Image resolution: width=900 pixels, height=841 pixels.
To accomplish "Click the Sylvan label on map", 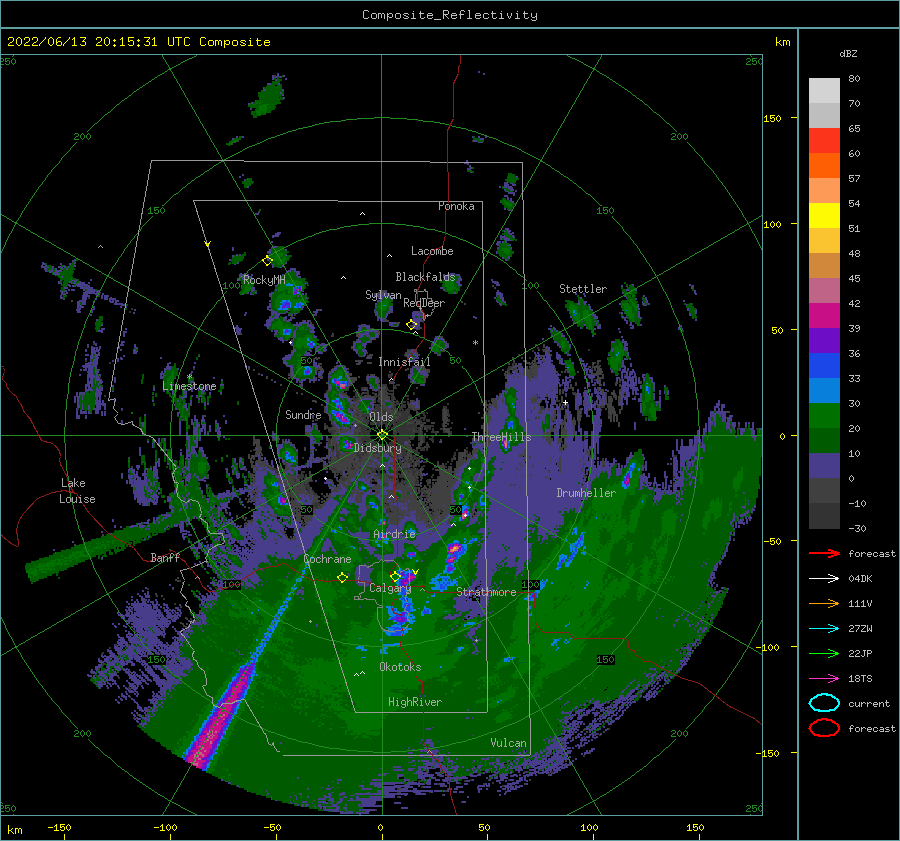I will click(x=383, y=295).
